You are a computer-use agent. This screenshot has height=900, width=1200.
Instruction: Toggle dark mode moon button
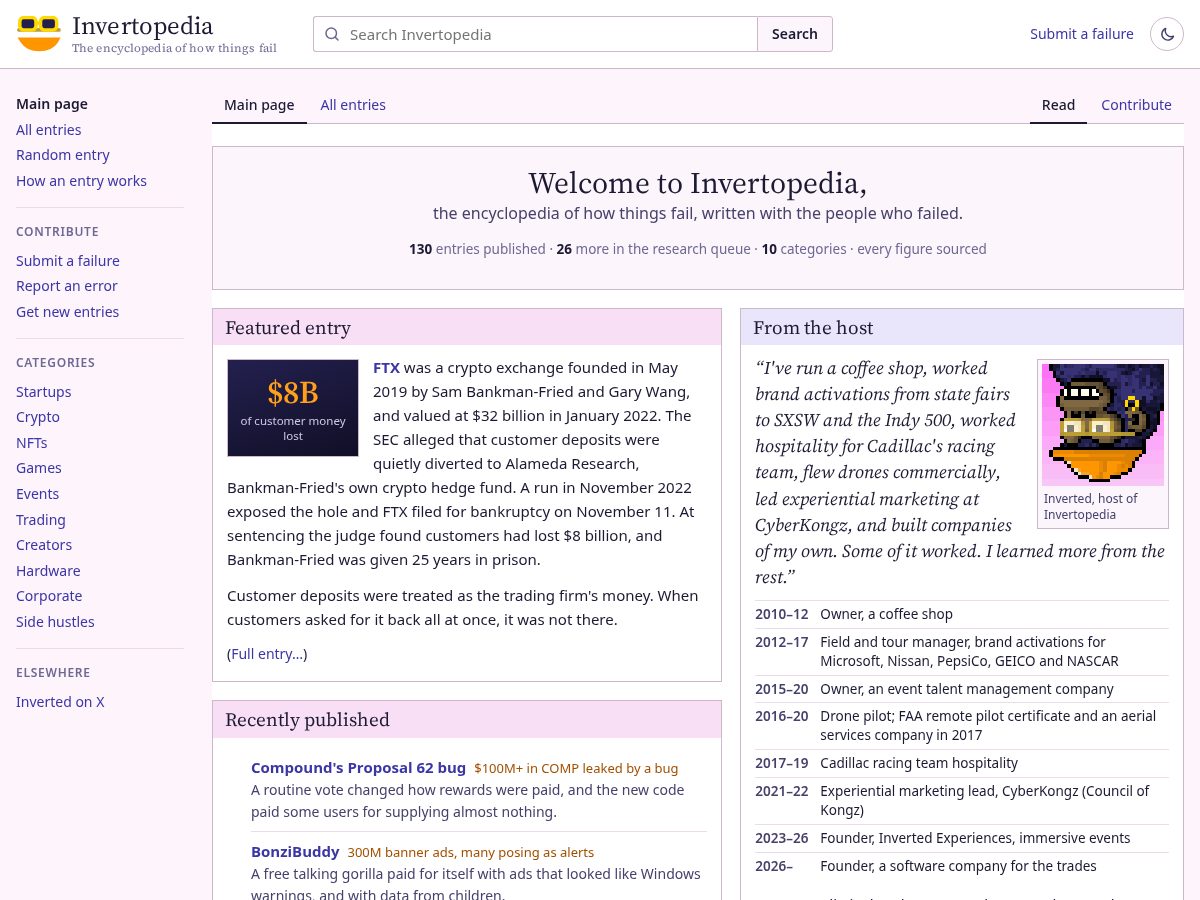coord(1167,34)
